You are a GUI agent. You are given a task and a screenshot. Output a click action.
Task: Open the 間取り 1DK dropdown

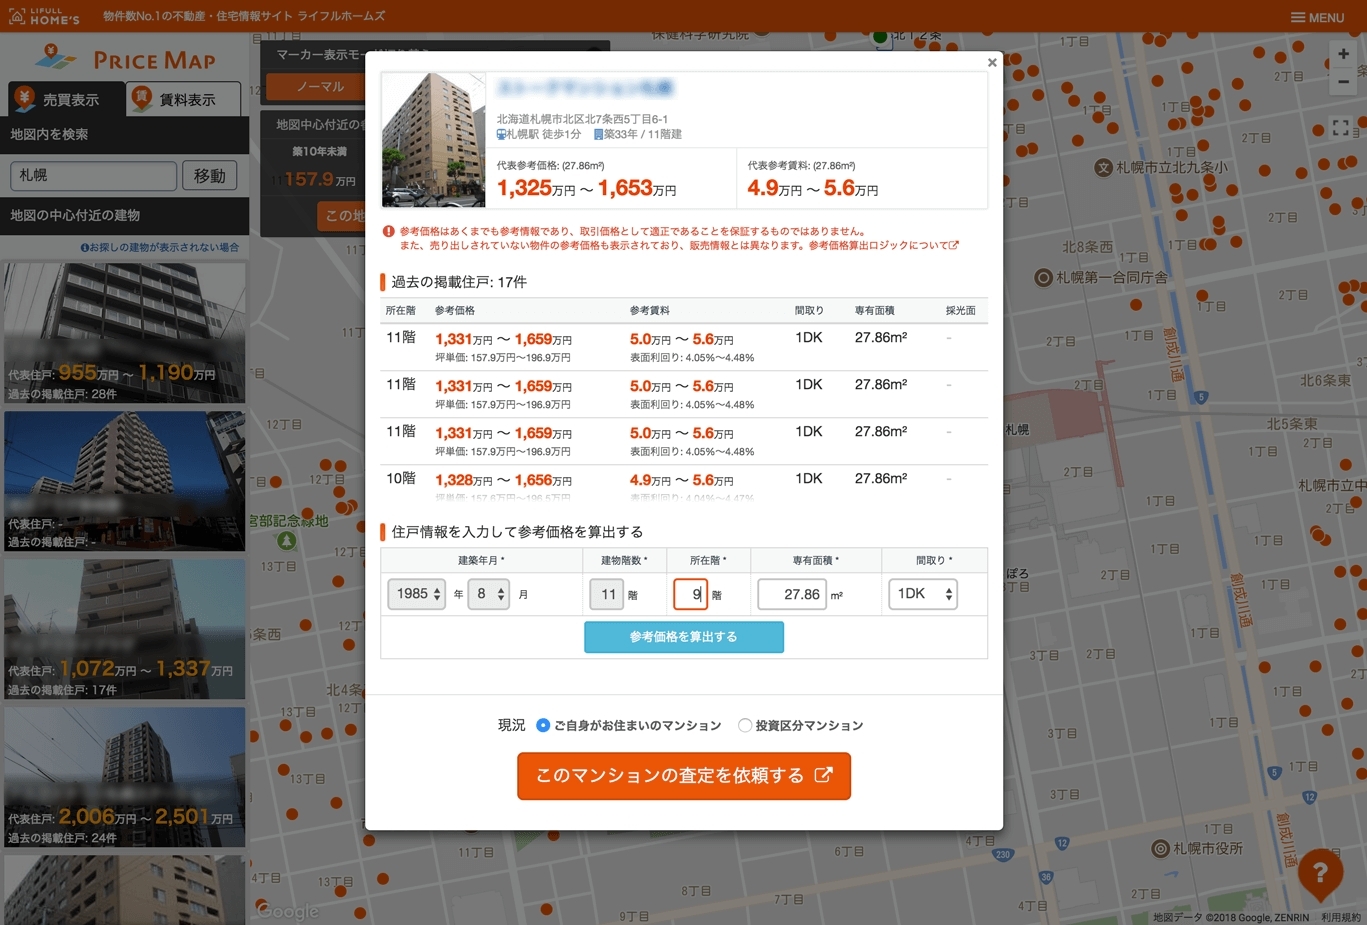click(x=922, y=594)
